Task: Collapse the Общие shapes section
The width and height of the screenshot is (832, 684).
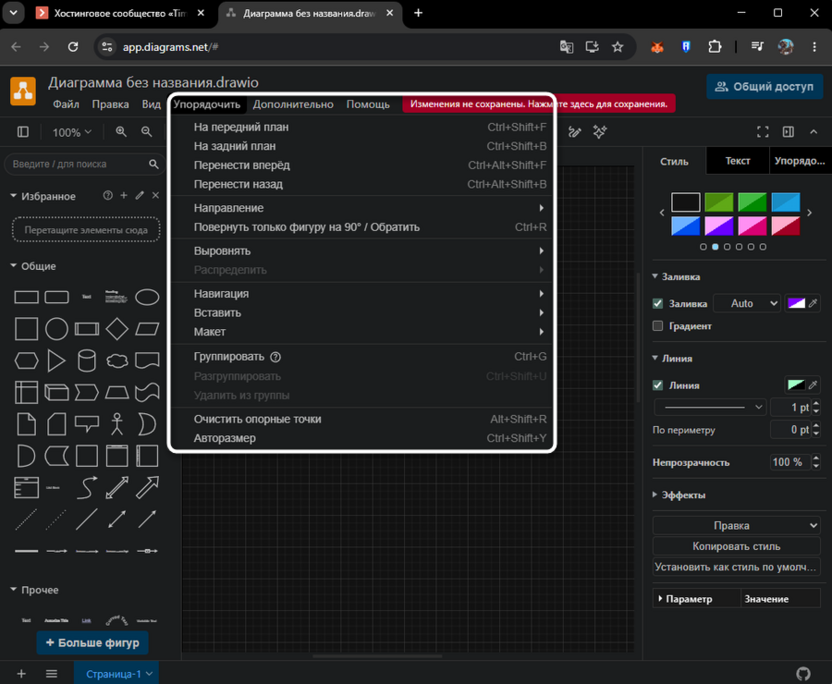Action: pyautogui.click(x=33, y=266)
